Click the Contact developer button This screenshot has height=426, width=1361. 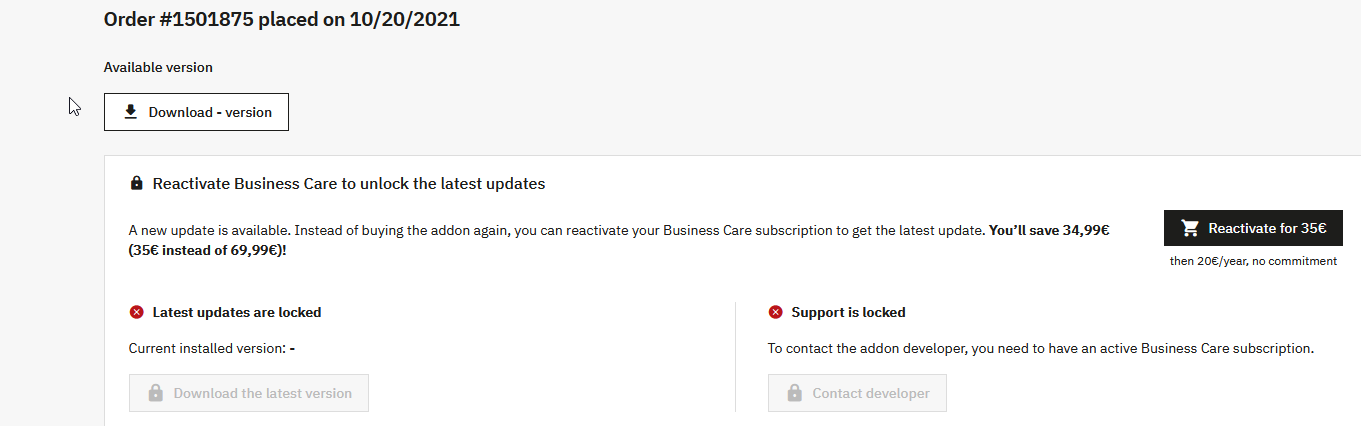click(x=857, y=393)
